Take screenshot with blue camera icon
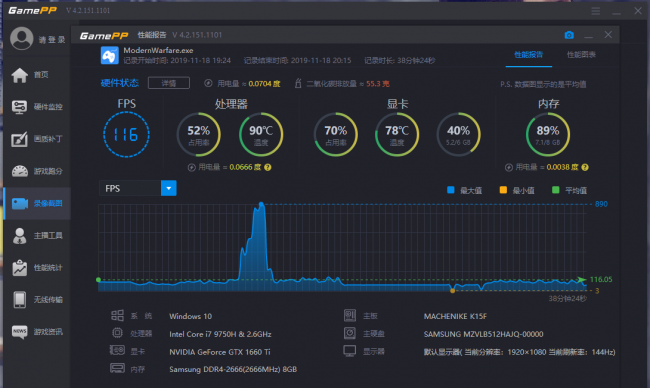Image resolution: width=650 pixels, height=388 pixels. [569, 35]
